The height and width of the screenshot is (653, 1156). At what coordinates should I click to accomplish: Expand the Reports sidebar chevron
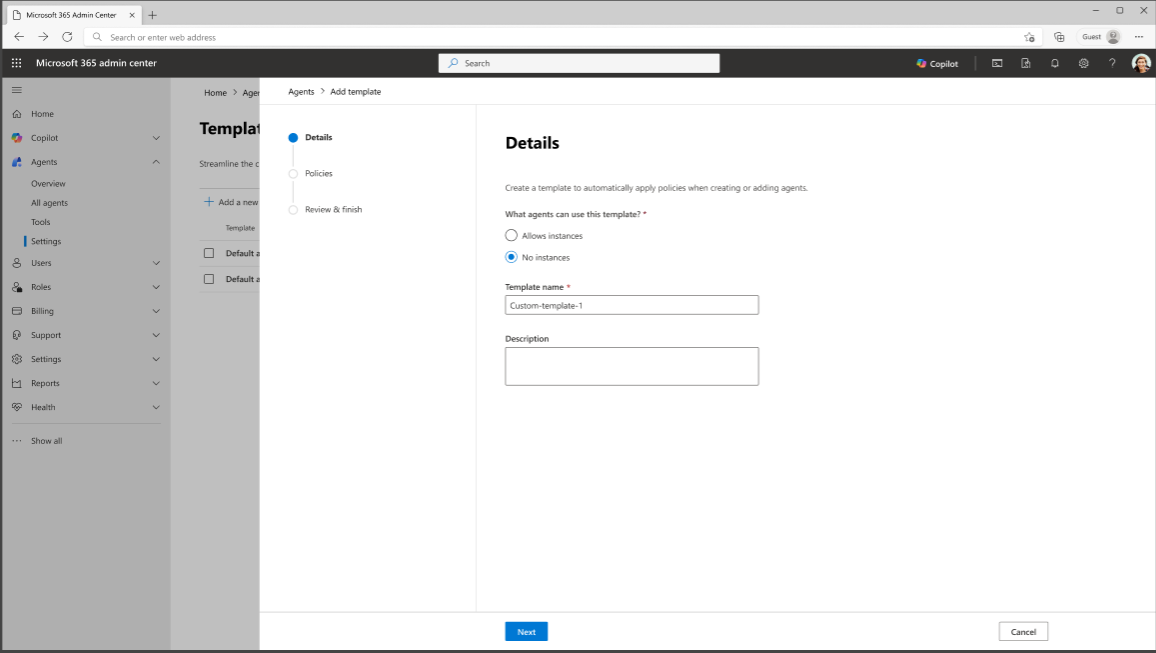pos(156,383)
